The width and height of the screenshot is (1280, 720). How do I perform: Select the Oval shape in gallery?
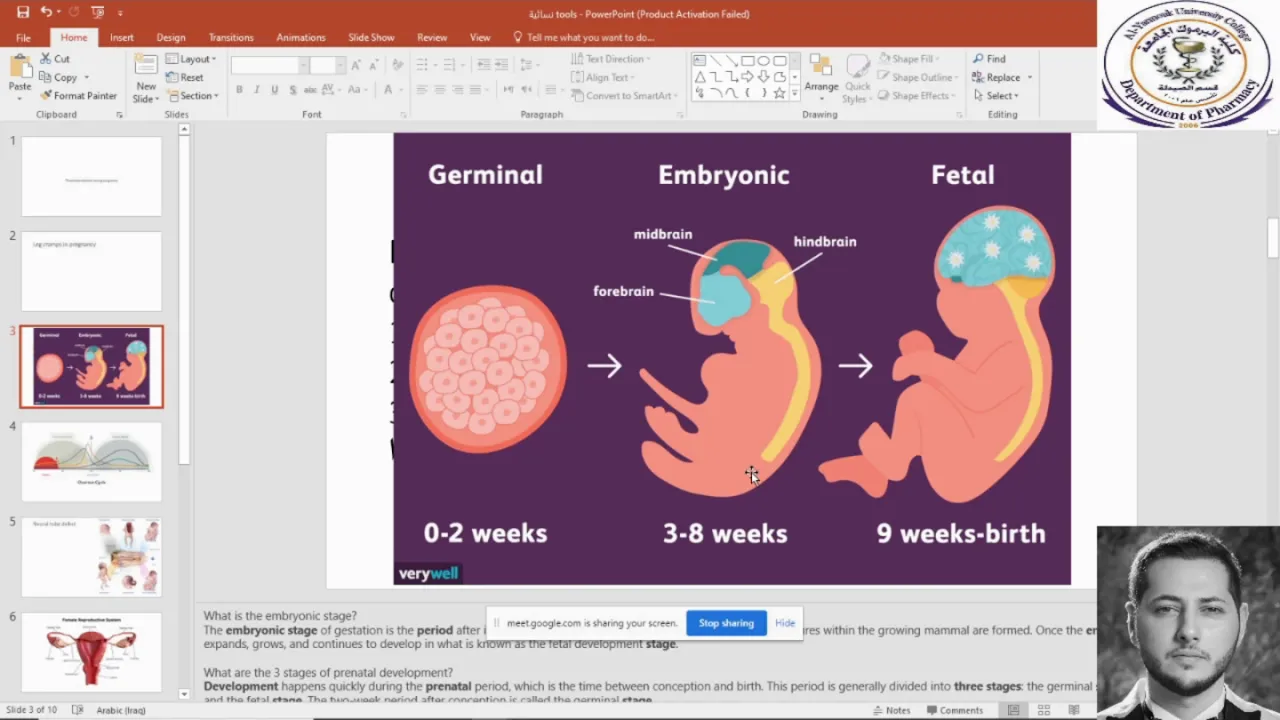pyautogui.click(x=763, y=61)
